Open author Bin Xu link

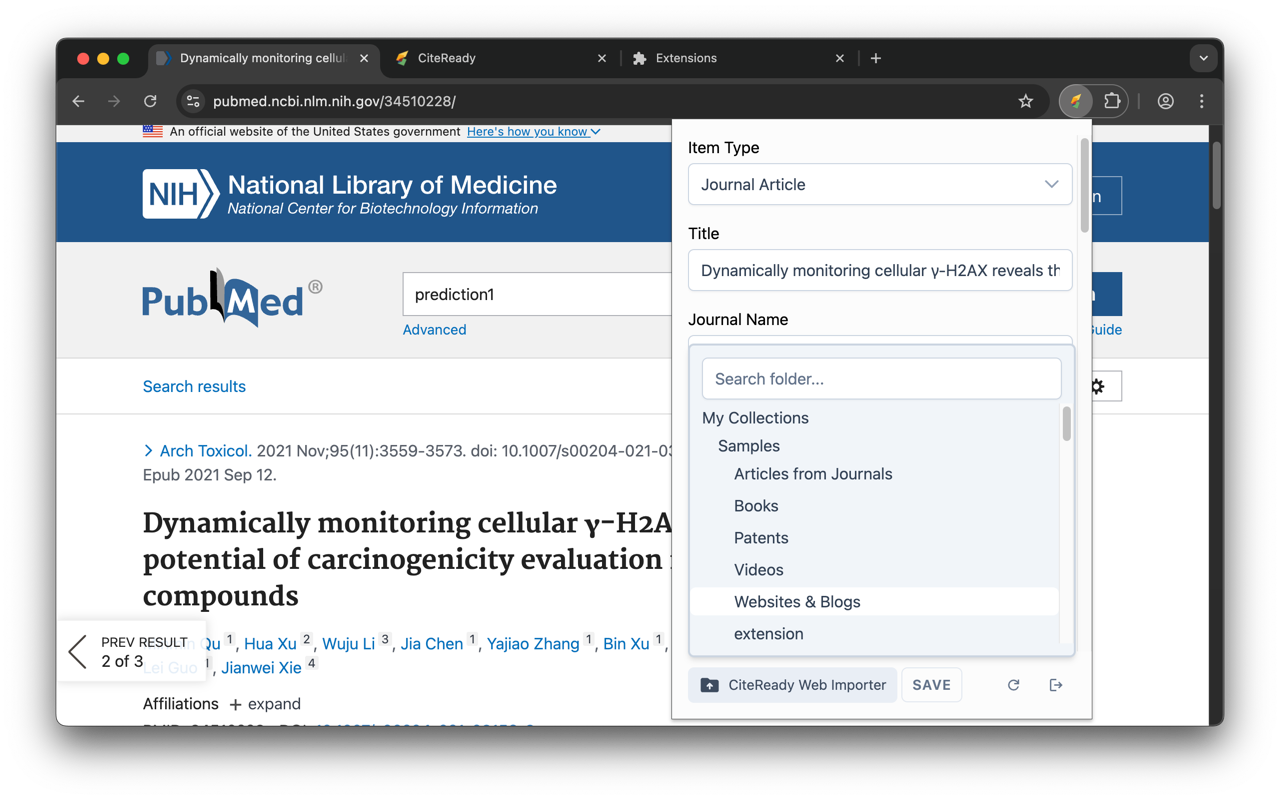[626, 644]
